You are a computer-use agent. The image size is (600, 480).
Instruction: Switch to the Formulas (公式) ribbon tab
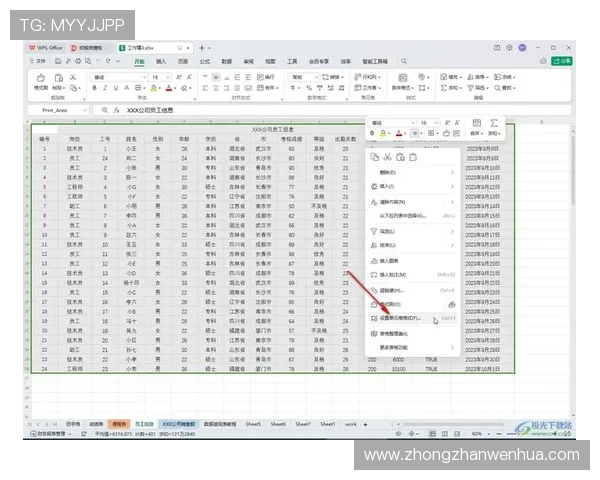coord(205,61)
